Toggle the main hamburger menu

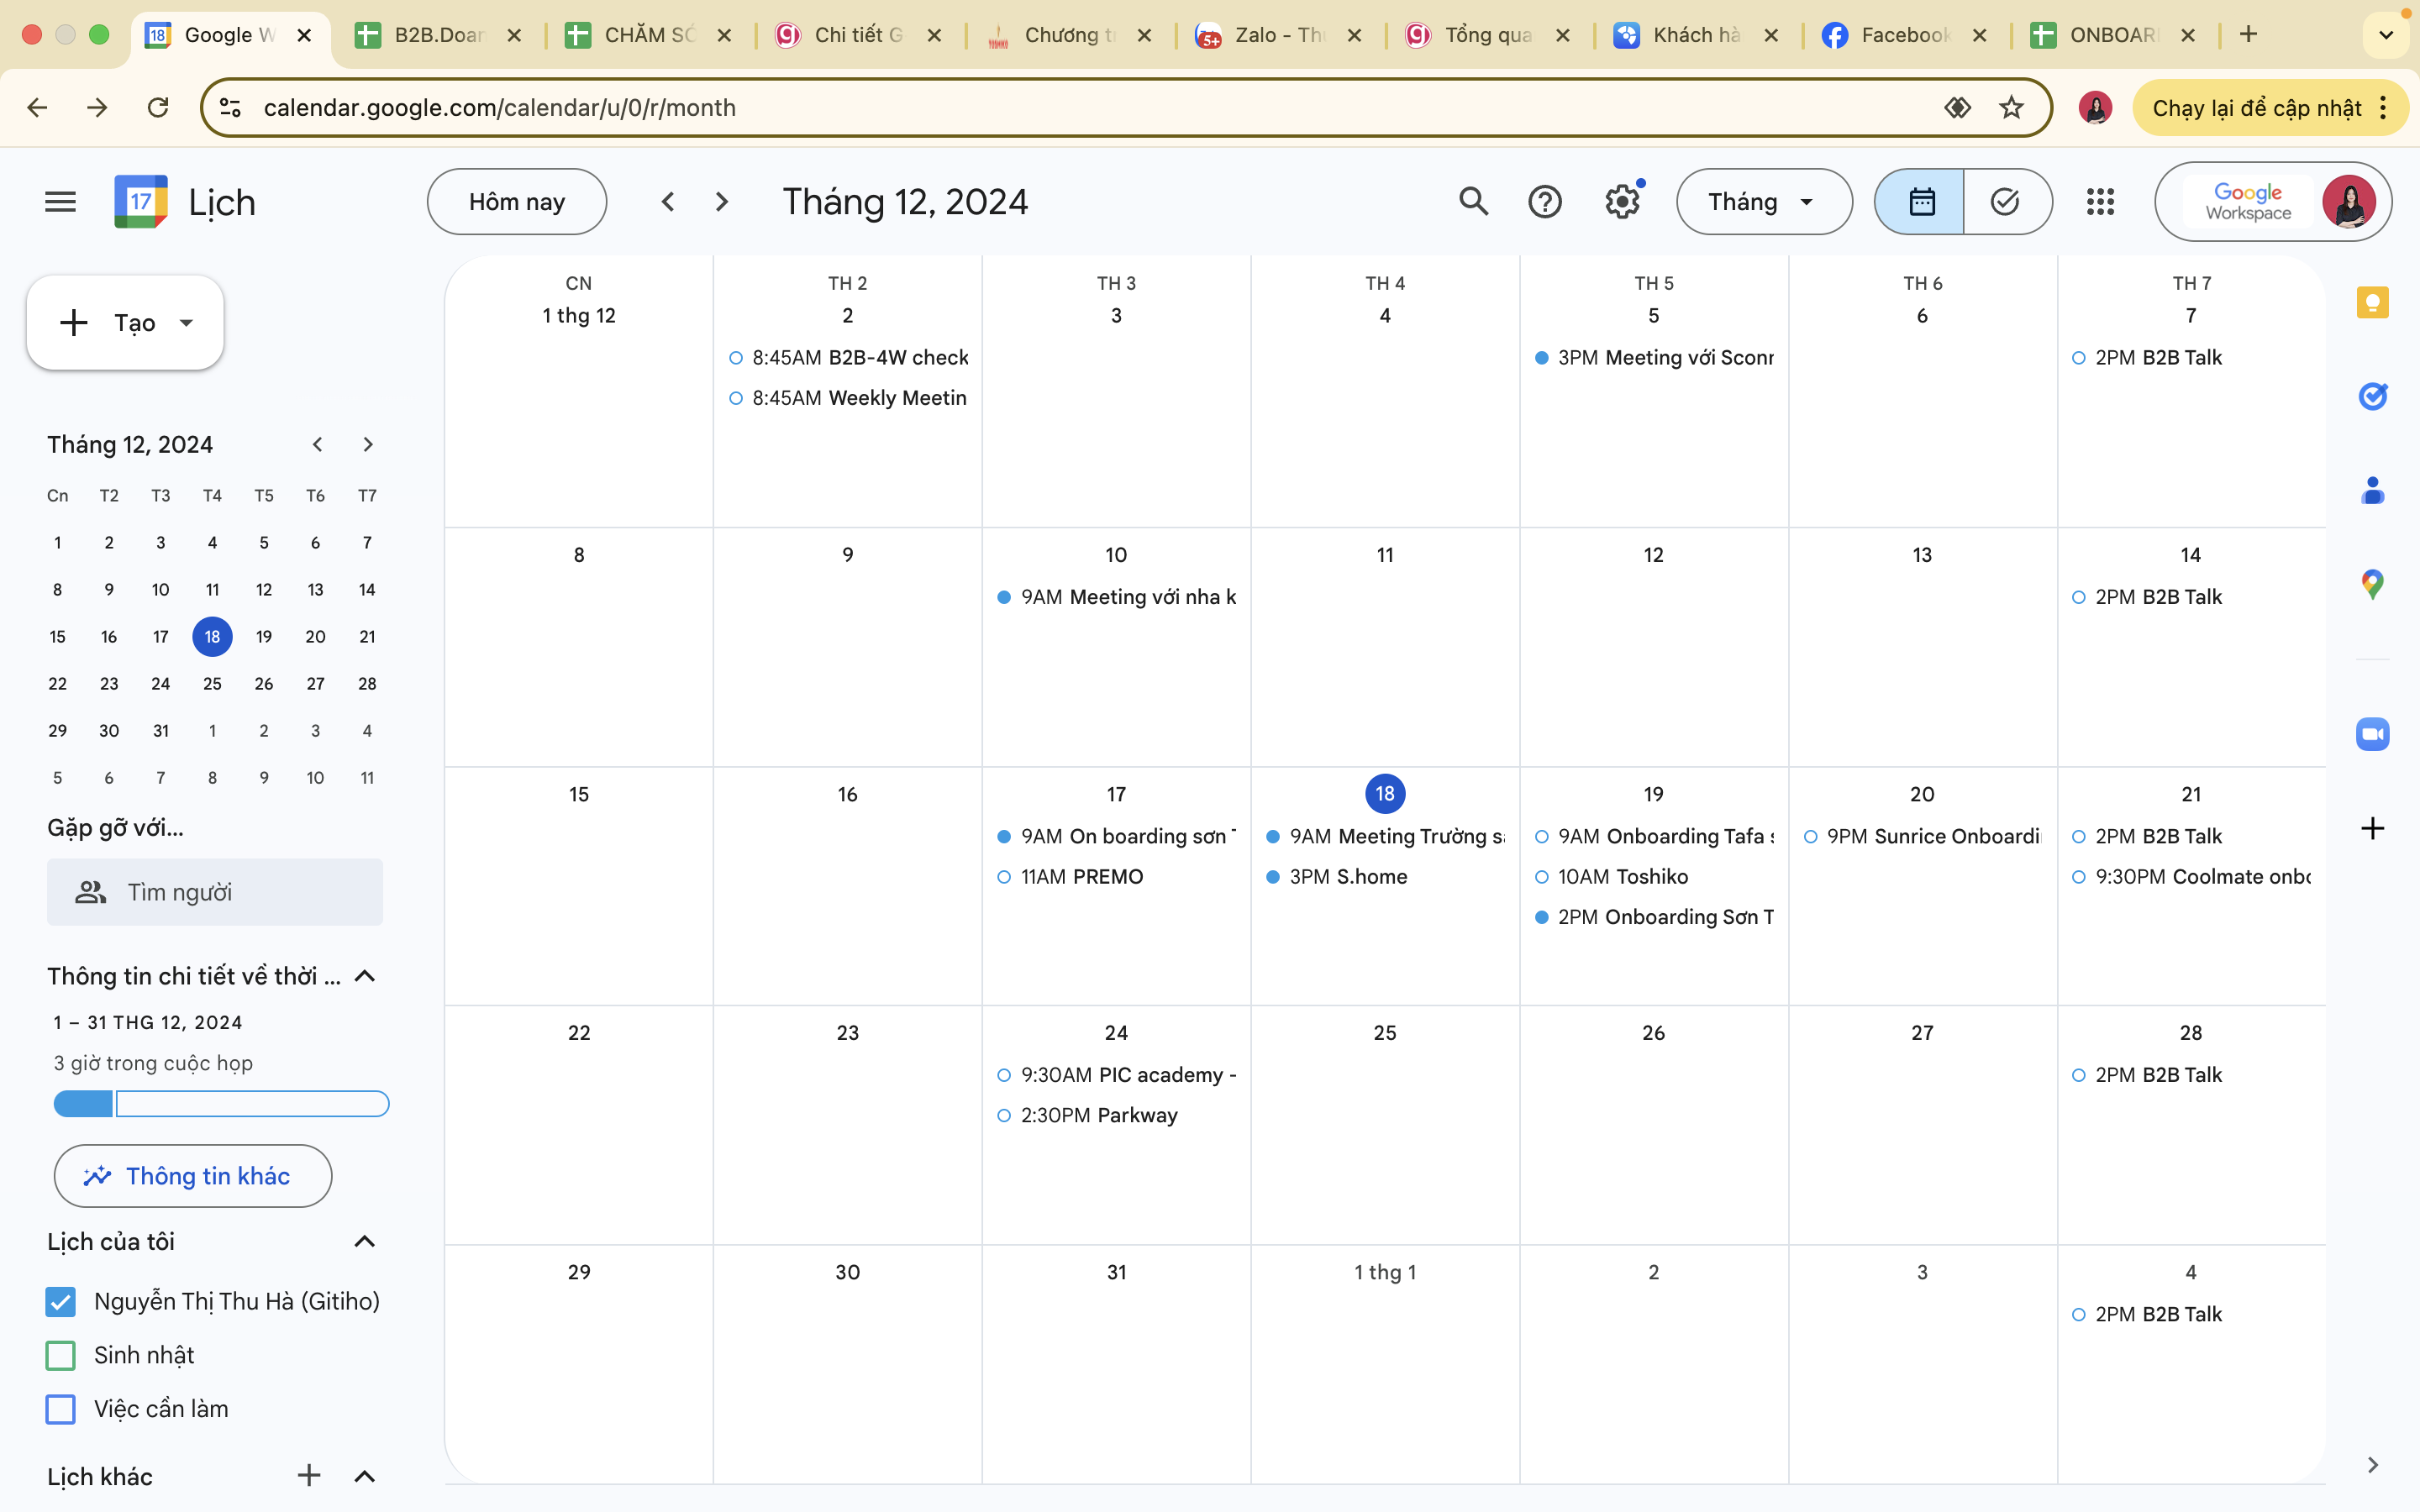[60, 202]
